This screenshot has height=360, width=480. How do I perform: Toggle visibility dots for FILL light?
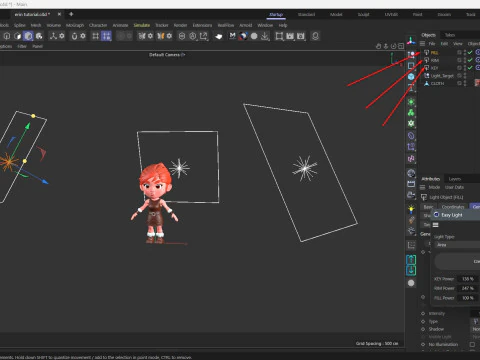465,53
